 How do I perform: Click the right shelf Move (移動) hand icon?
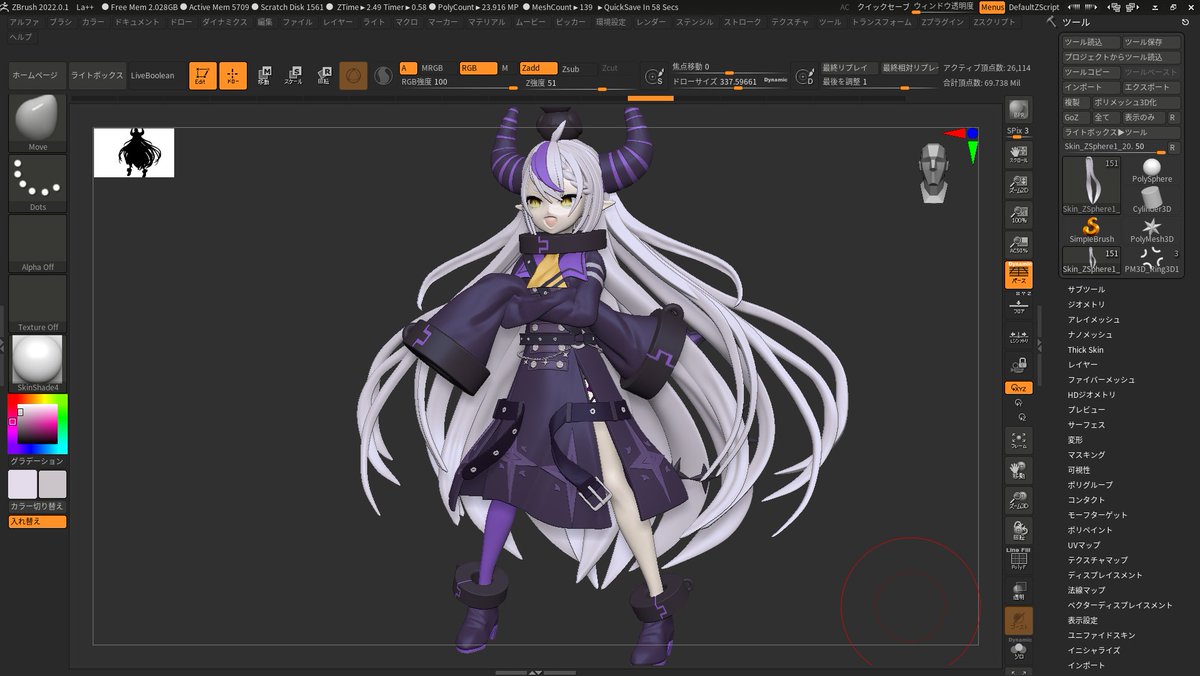[1018, 470]
